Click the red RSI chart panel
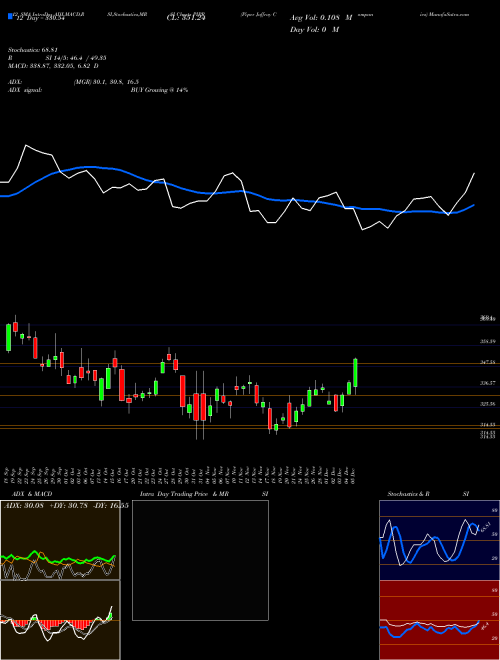Image resolution: width=500 pixels, height=660 pixels. click(439, 620)
